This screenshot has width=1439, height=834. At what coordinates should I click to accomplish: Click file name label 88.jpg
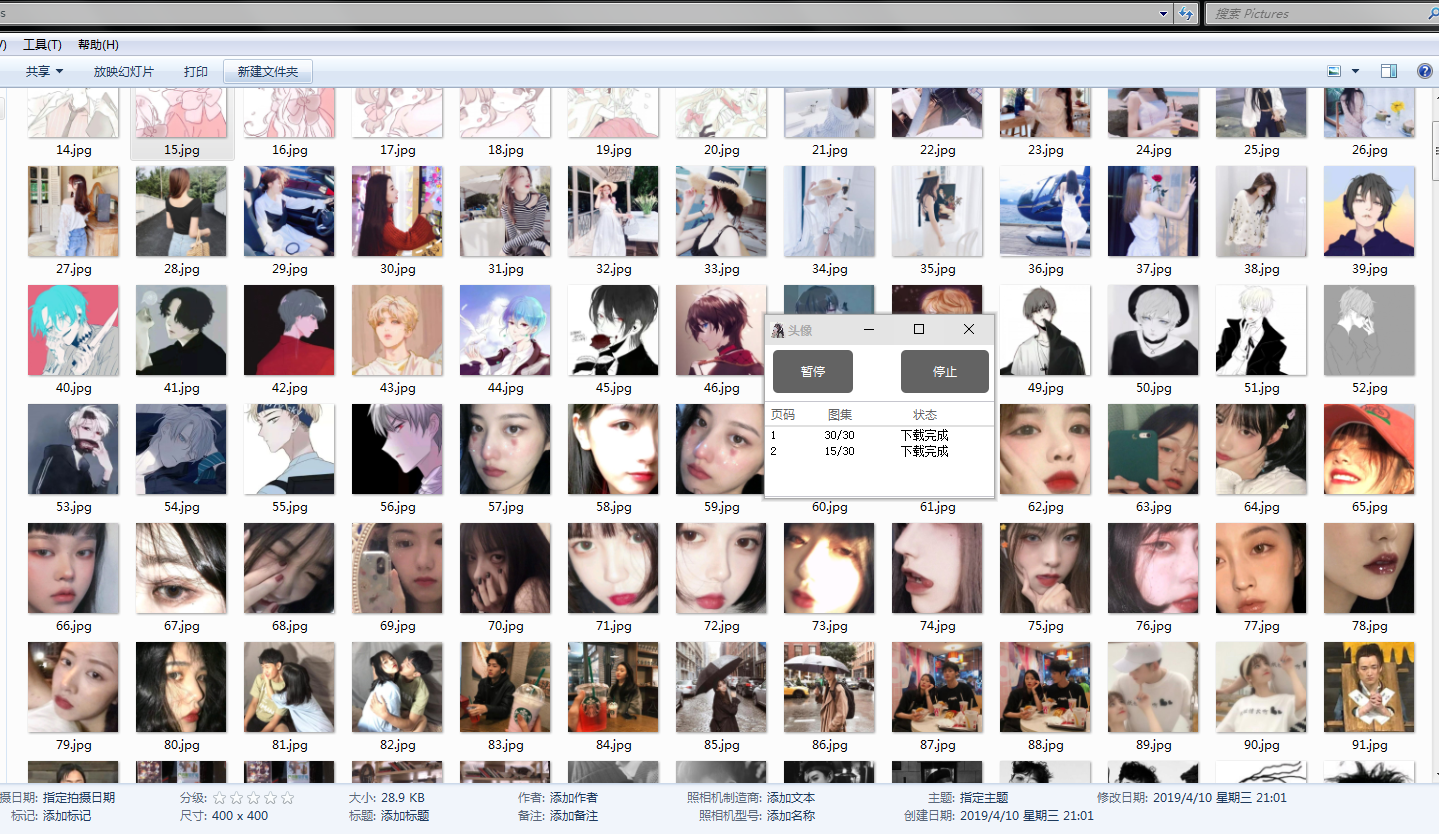point(1046,745)
